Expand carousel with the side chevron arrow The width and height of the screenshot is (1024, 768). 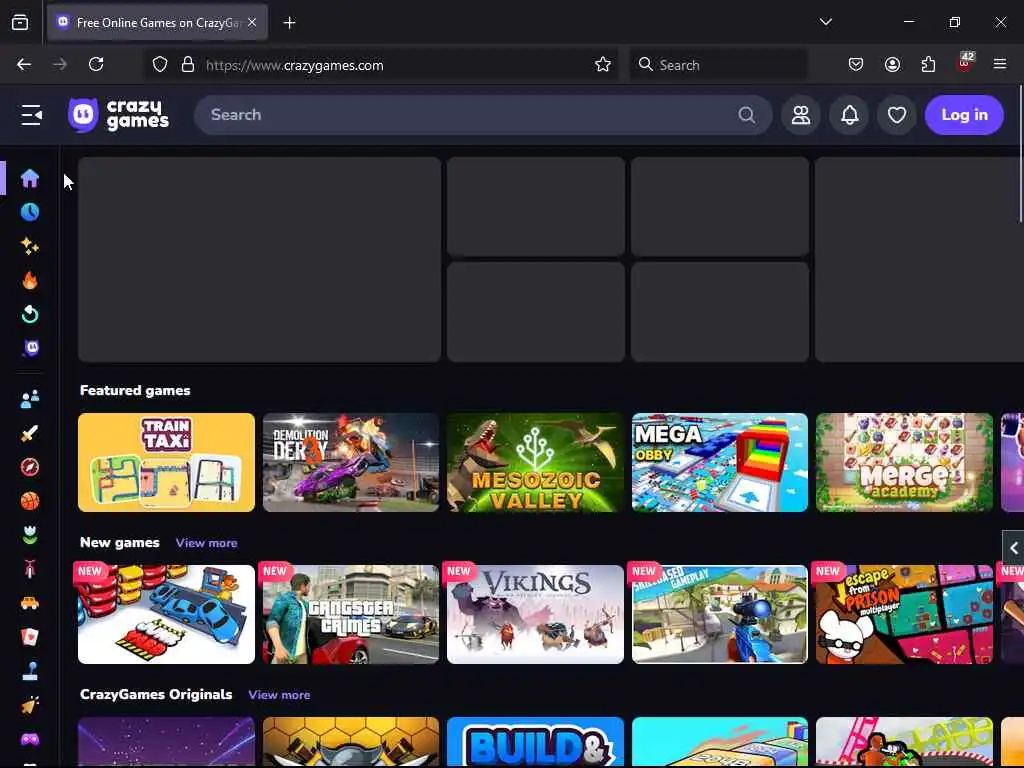1014,548
